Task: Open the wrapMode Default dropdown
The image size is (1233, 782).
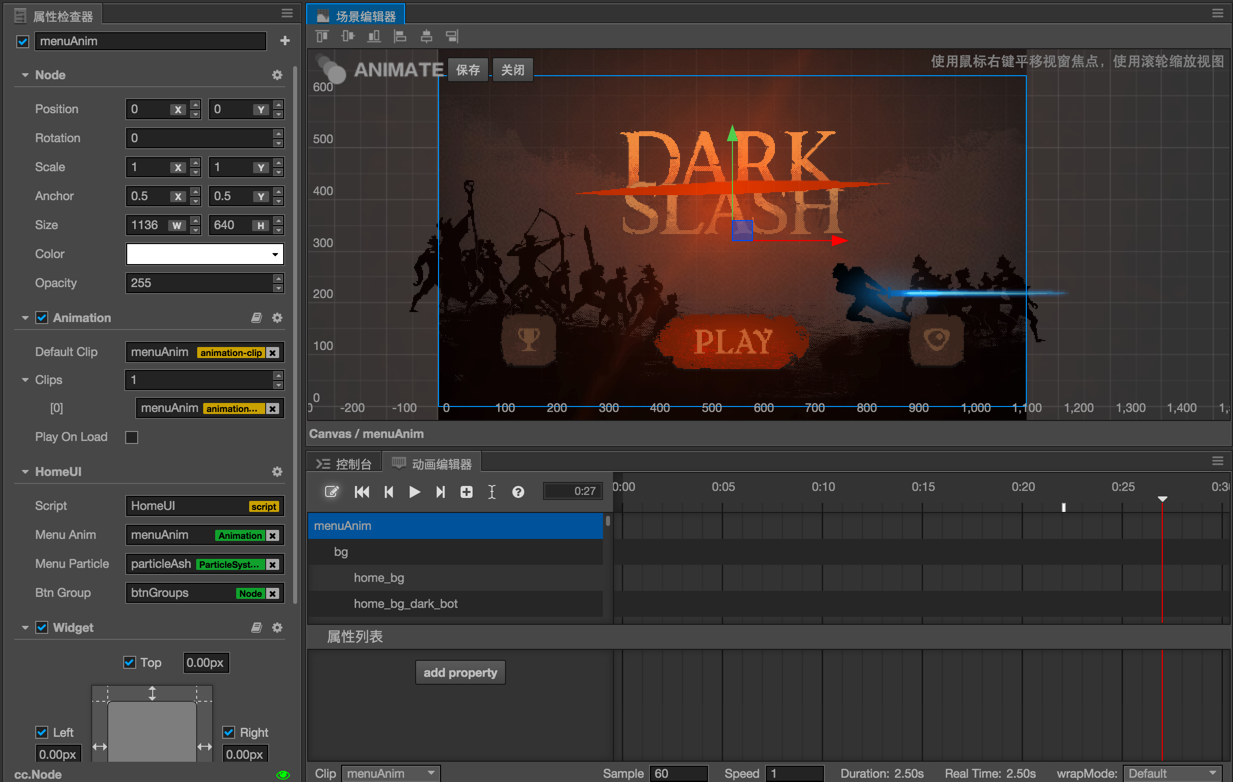Action: (1172, 773)
